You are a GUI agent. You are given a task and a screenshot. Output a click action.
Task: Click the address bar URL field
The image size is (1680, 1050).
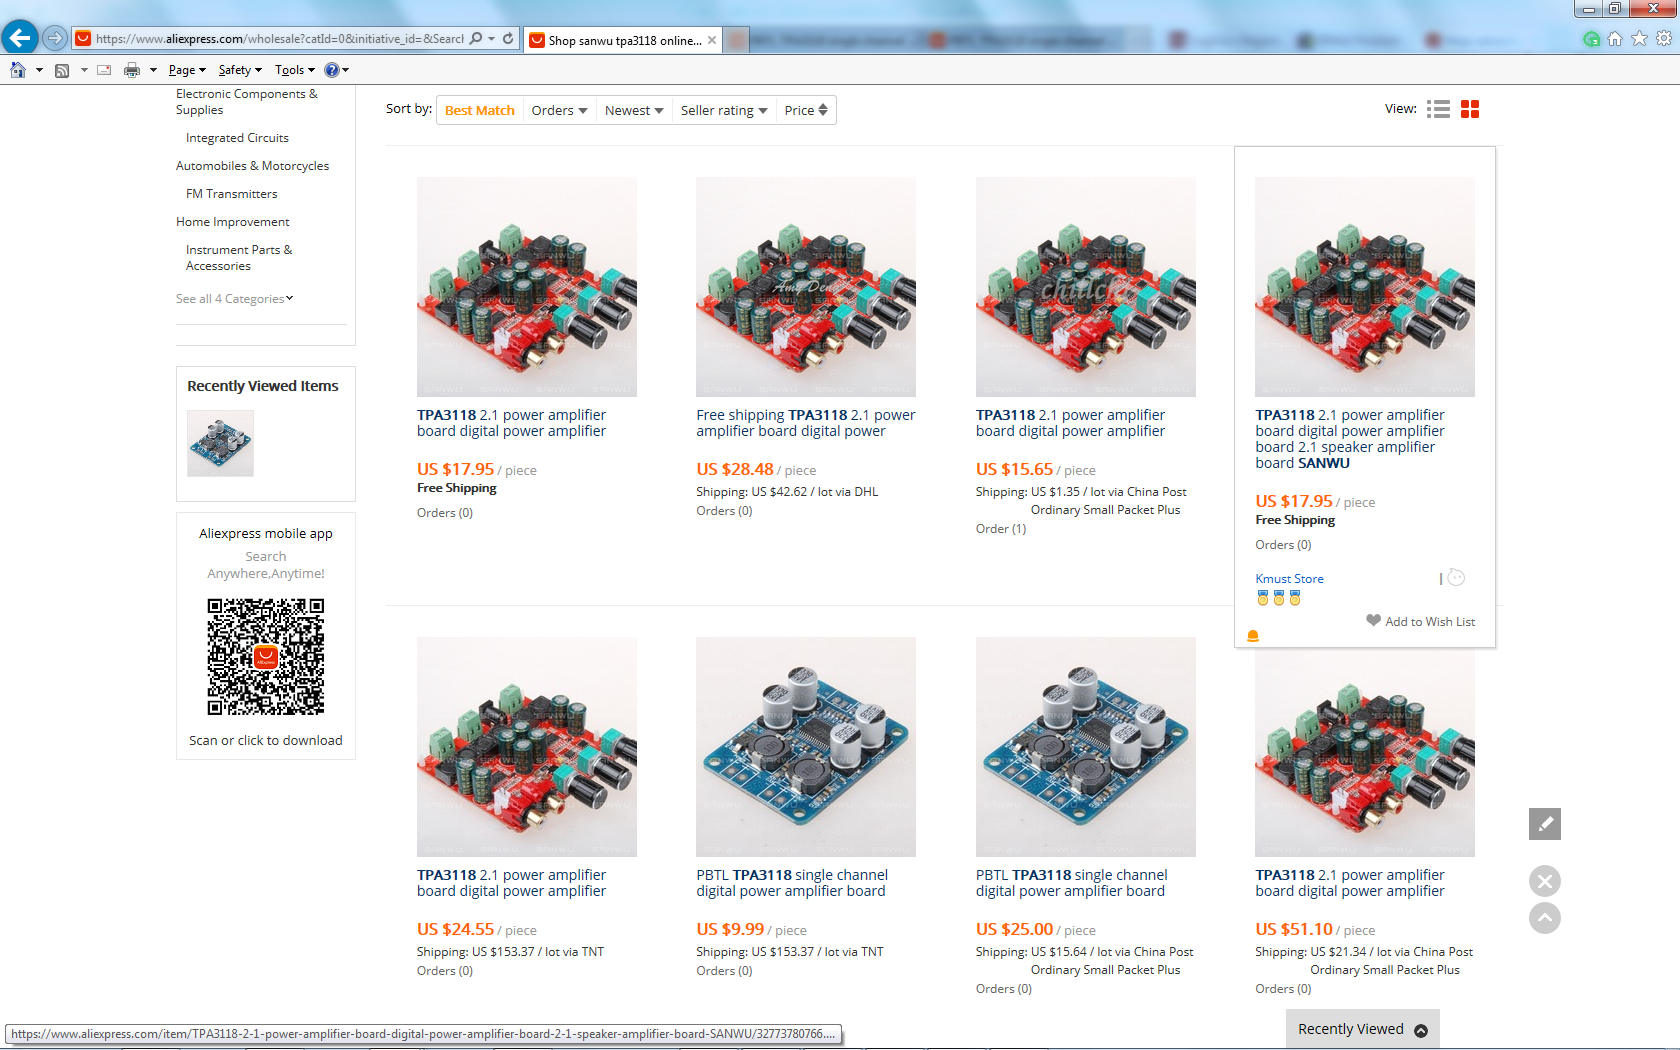point(280,39)
